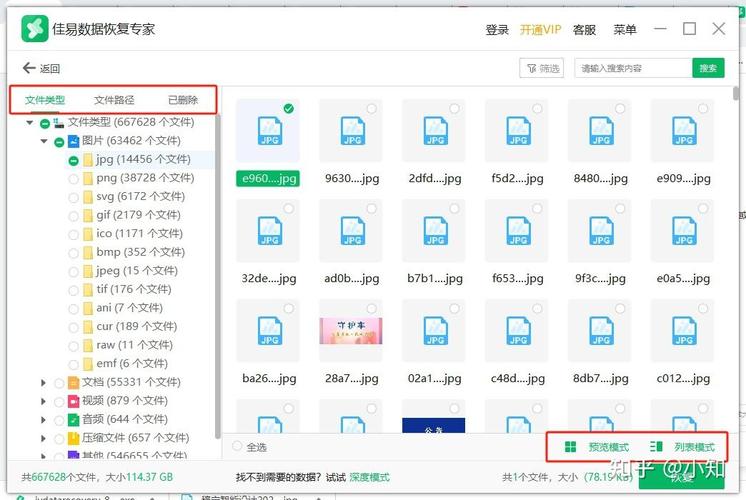Open the 28a7....jpg thumbnail preview
The image size is (746, 500).
click(x=351, y=331)
